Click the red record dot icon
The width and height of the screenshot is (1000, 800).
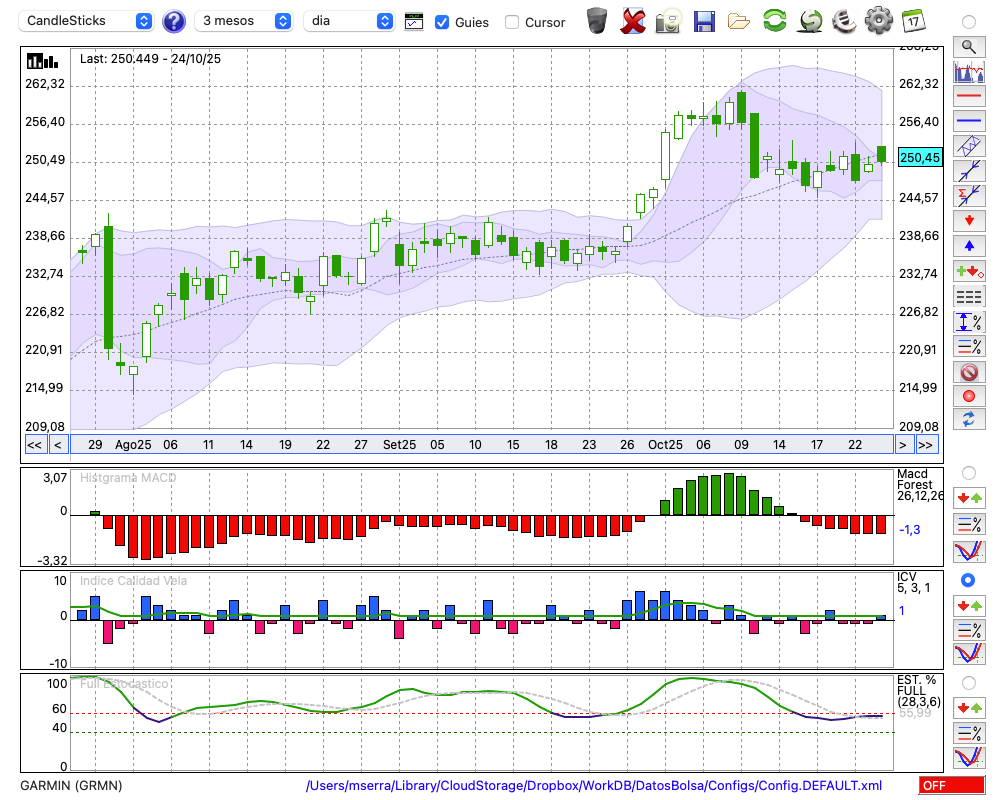[x=969, y=396]
